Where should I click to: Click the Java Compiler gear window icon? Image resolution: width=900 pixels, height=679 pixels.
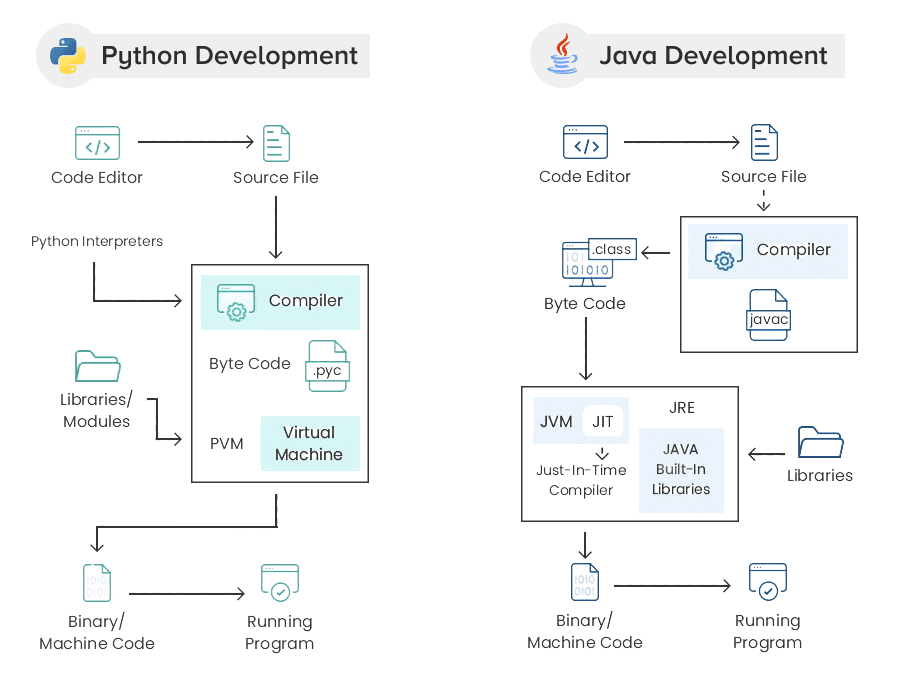724,251
